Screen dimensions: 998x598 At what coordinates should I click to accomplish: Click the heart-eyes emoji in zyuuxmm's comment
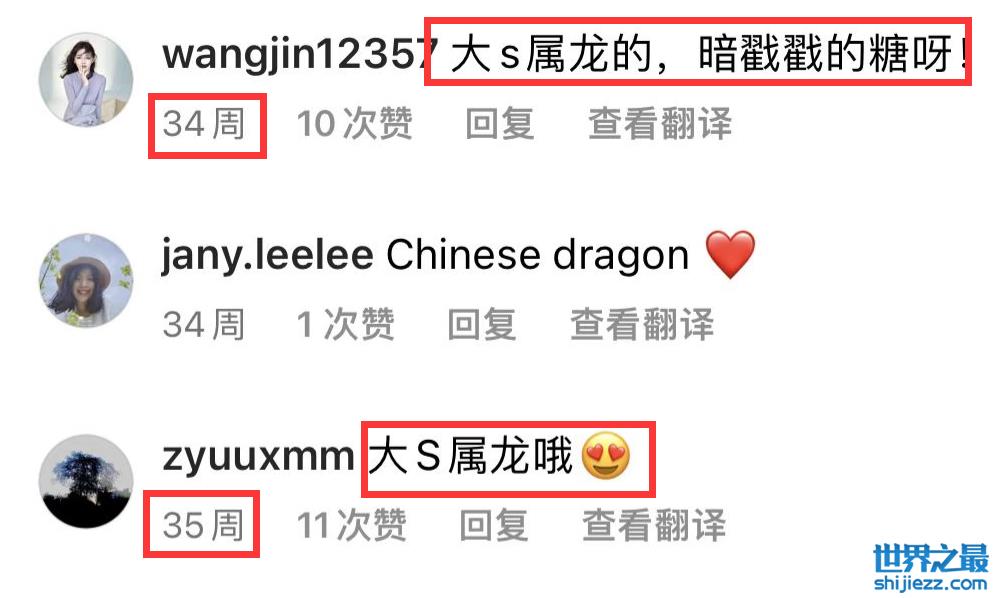(x=606, y=456)
